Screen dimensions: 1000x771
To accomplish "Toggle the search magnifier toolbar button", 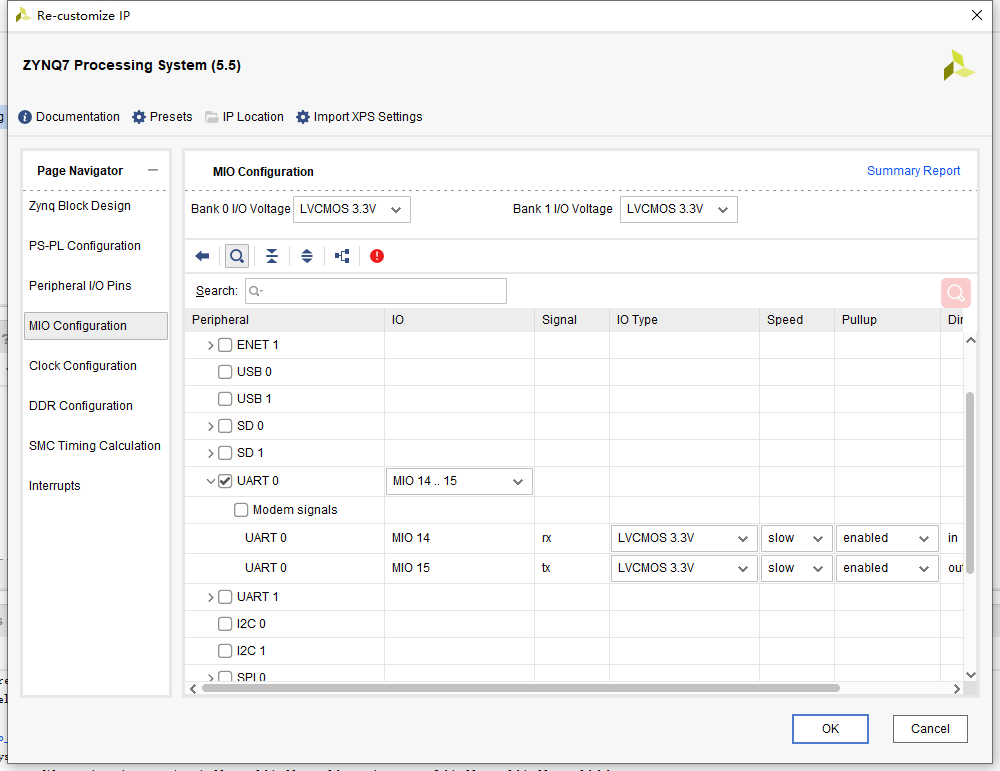I will 237,256.
